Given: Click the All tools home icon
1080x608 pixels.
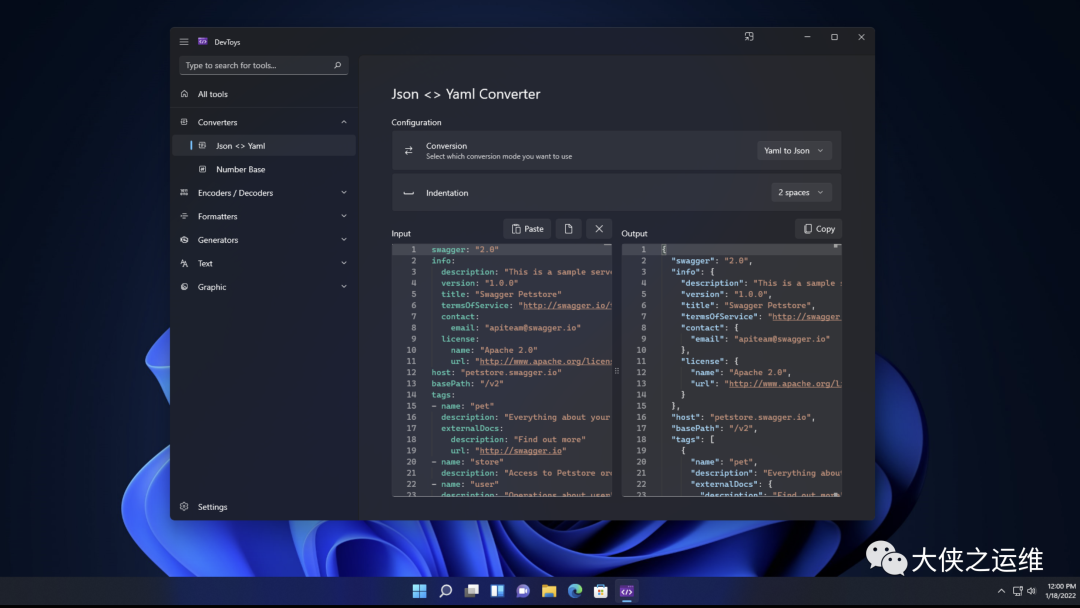Looking at the screenshot, I should 184,94.
